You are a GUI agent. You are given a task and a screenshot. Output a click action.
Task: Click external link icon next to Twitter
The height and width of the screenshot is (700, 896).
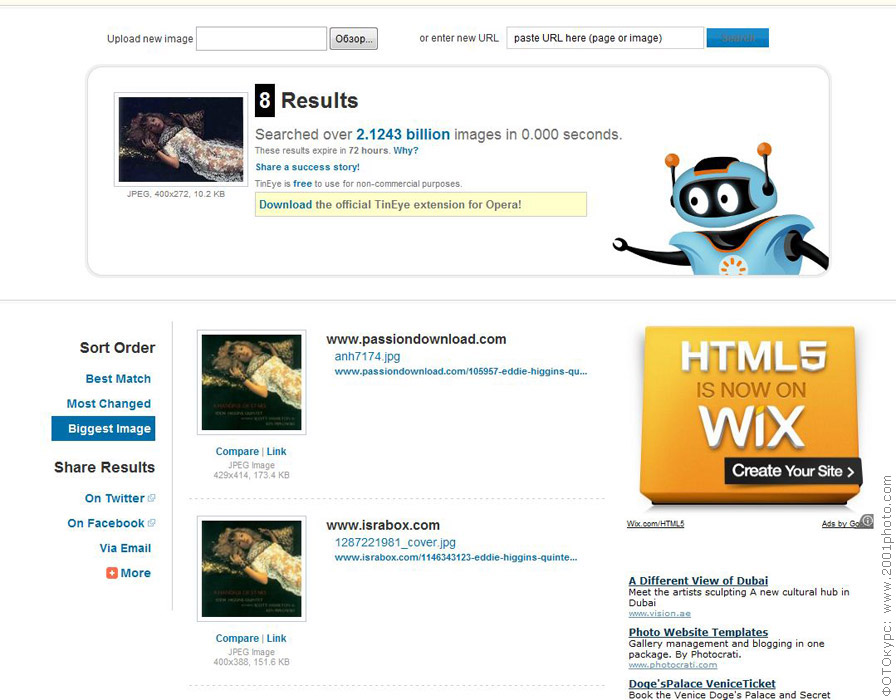pyautogui.click(x=151, y=498)
